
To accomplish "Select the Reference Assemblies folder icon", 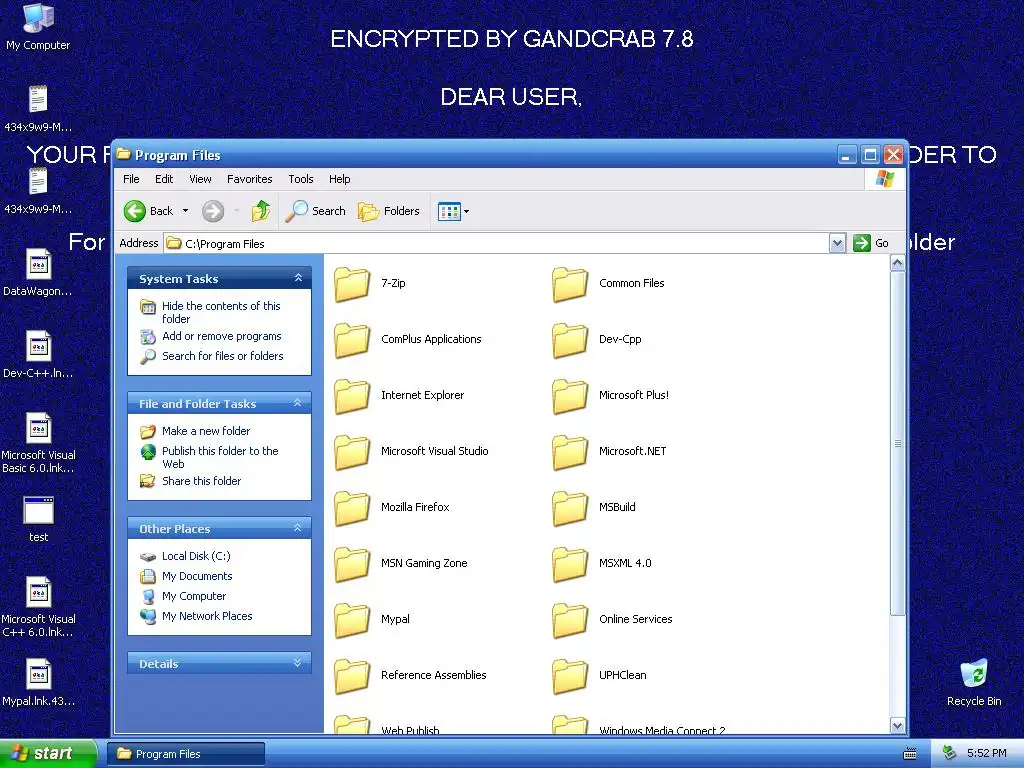I will (352, 676).
